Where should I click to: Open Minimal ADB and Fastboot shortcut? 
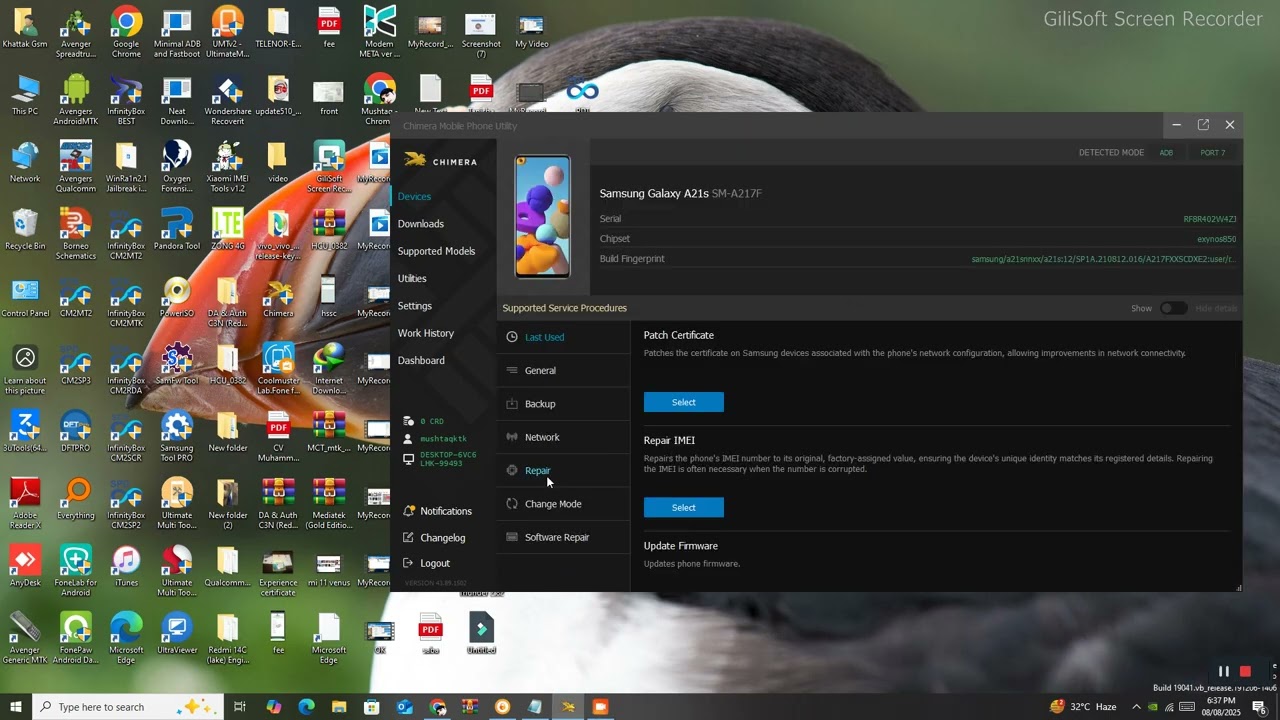177,32
